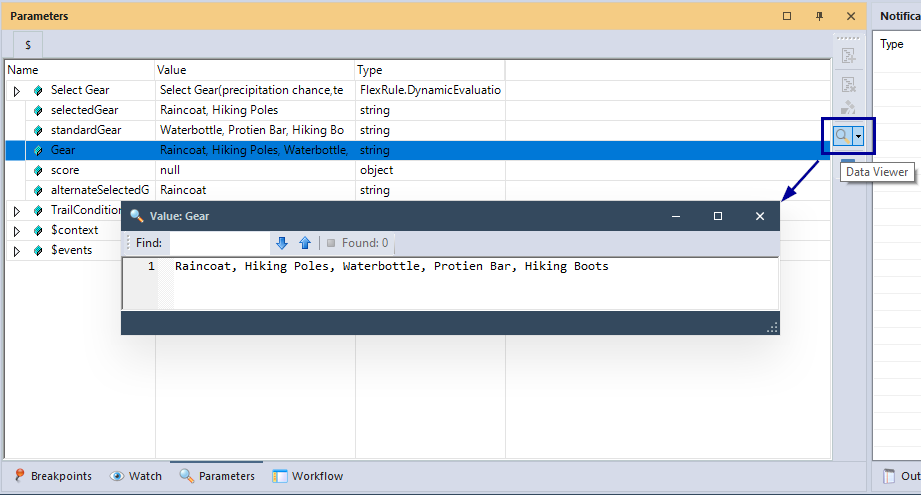Viewport: 921px width, 495px height.
Task: Click the Value: Gear resize grip
Action: tap(772, 328)
